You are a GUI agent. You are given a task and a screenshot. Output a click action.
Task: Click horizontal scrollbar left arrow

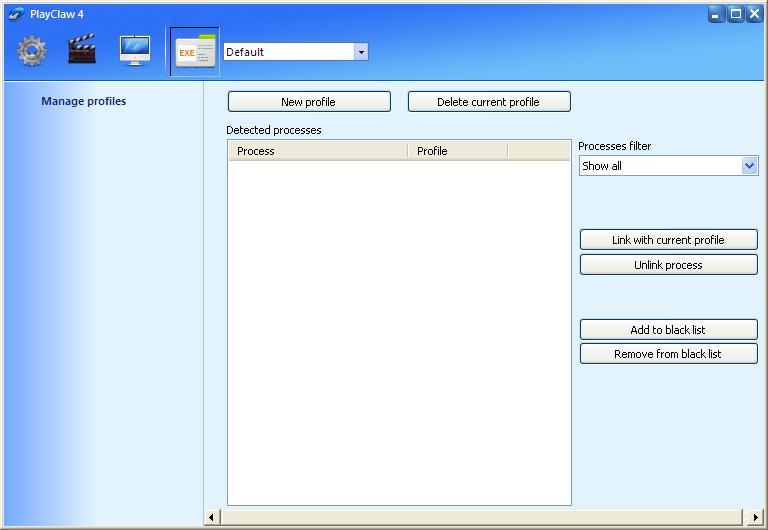(212, 517)
